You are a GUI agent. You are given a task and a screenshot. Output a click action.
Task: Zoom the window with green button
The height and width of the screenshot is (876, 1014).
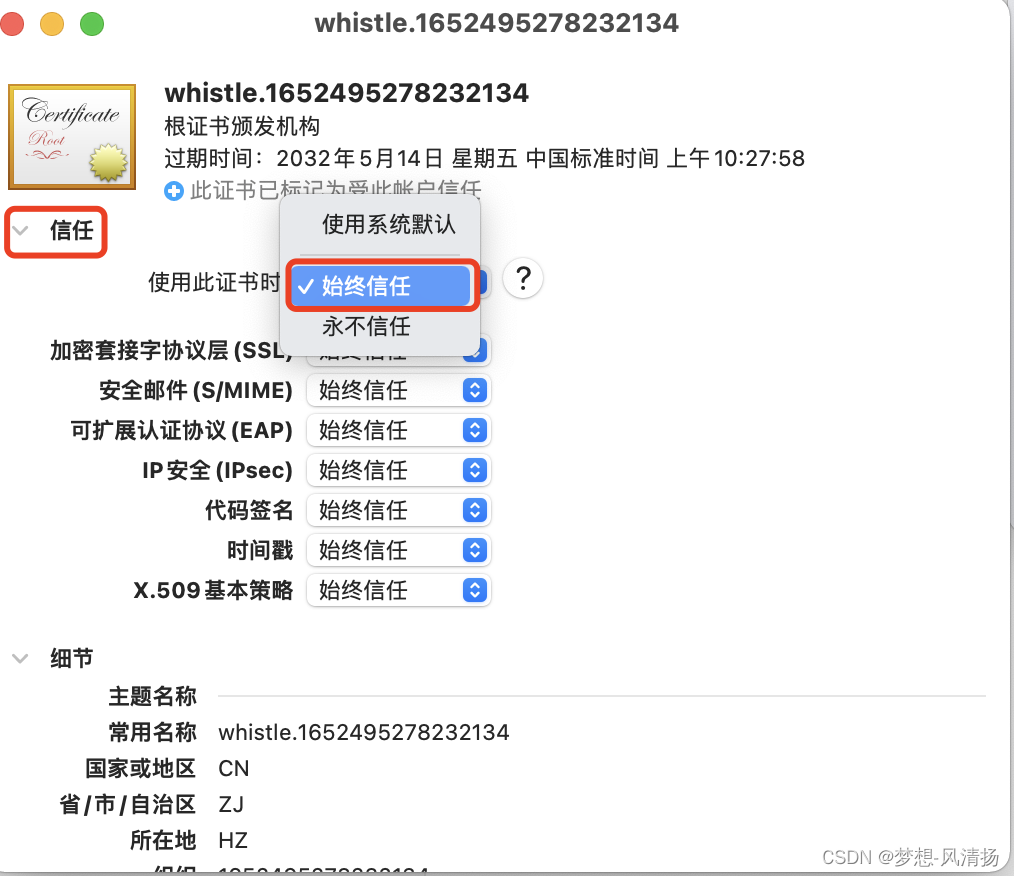[x=92, y=25]
